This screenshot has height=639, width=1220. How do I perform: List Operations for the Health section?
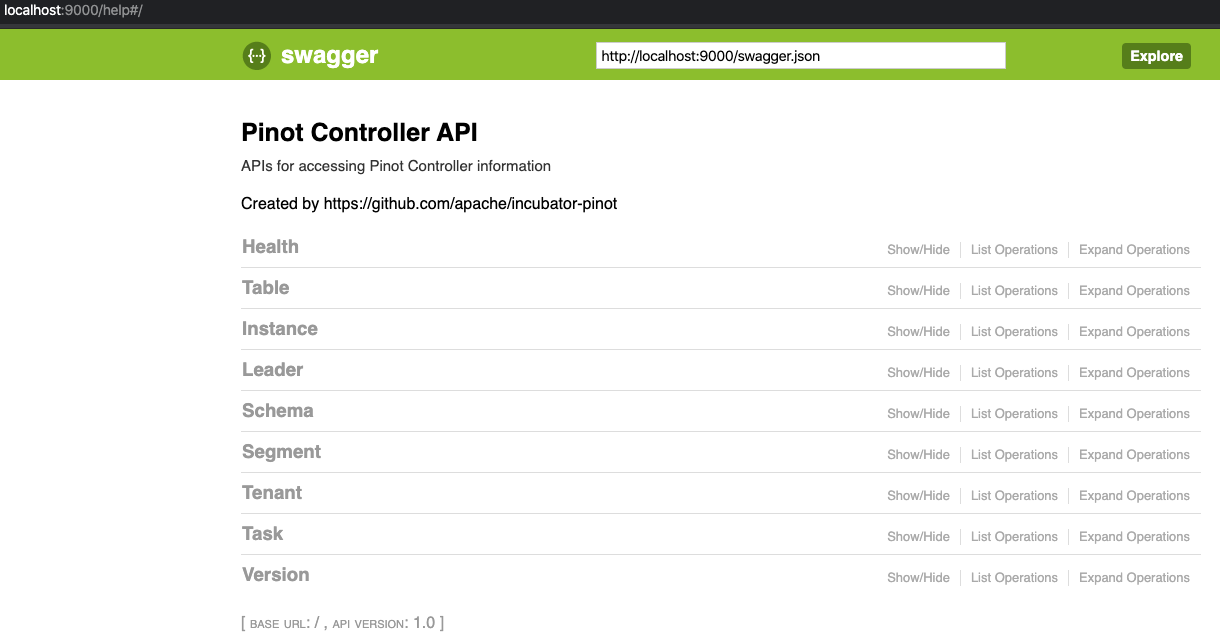pos(1014,250)
